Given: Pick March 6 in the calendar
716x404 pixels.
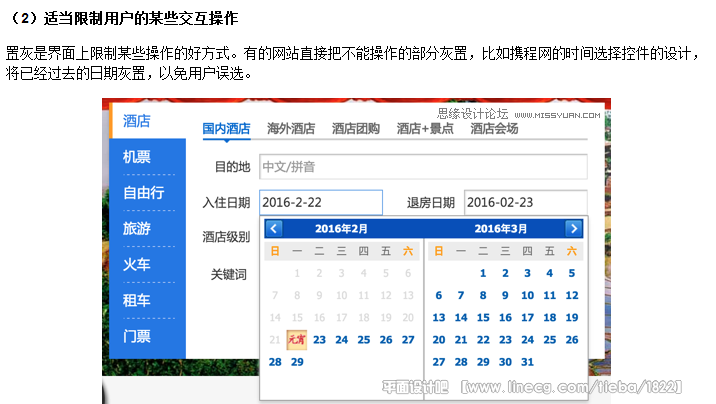Looking at the screenshot, I should 438,295.
